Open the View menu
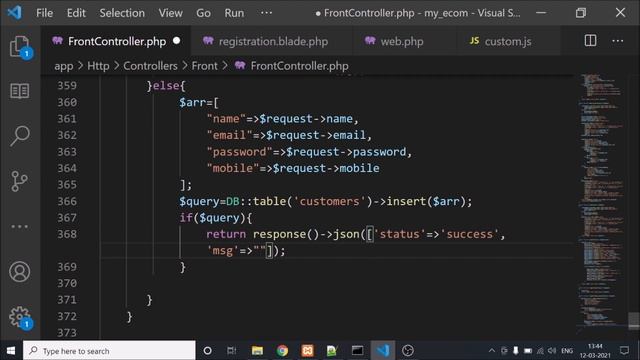This screenshot has height=360, width=640. (x=171, y=13)
